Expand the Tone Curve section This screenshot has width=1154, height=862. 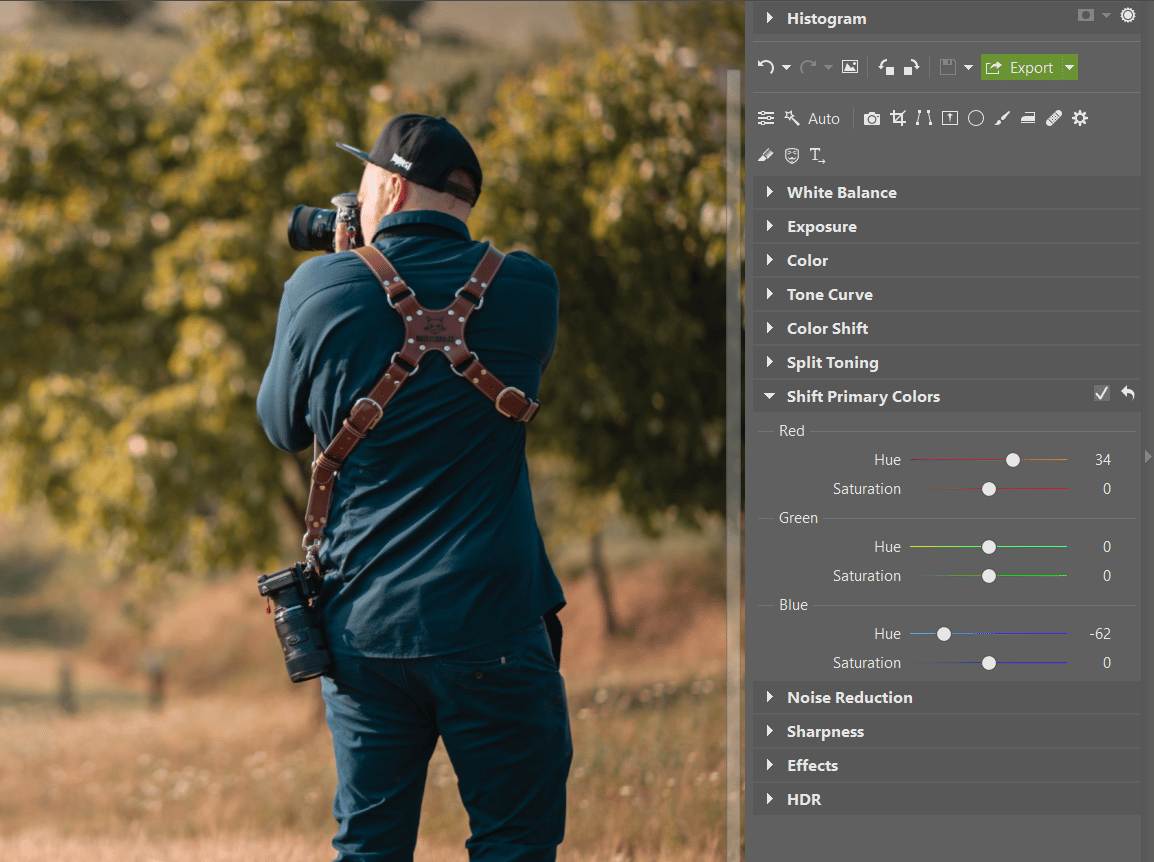(x=828, y=294)
